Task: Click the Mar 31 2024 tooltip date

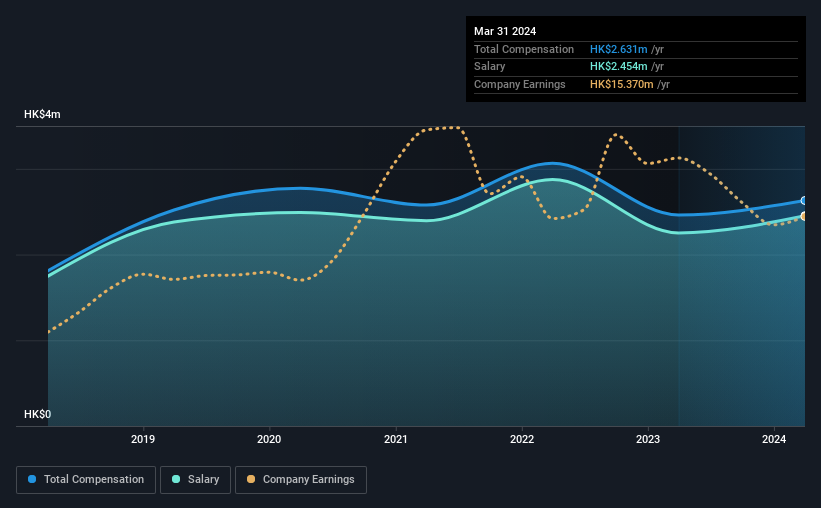Action: (505, 31)
